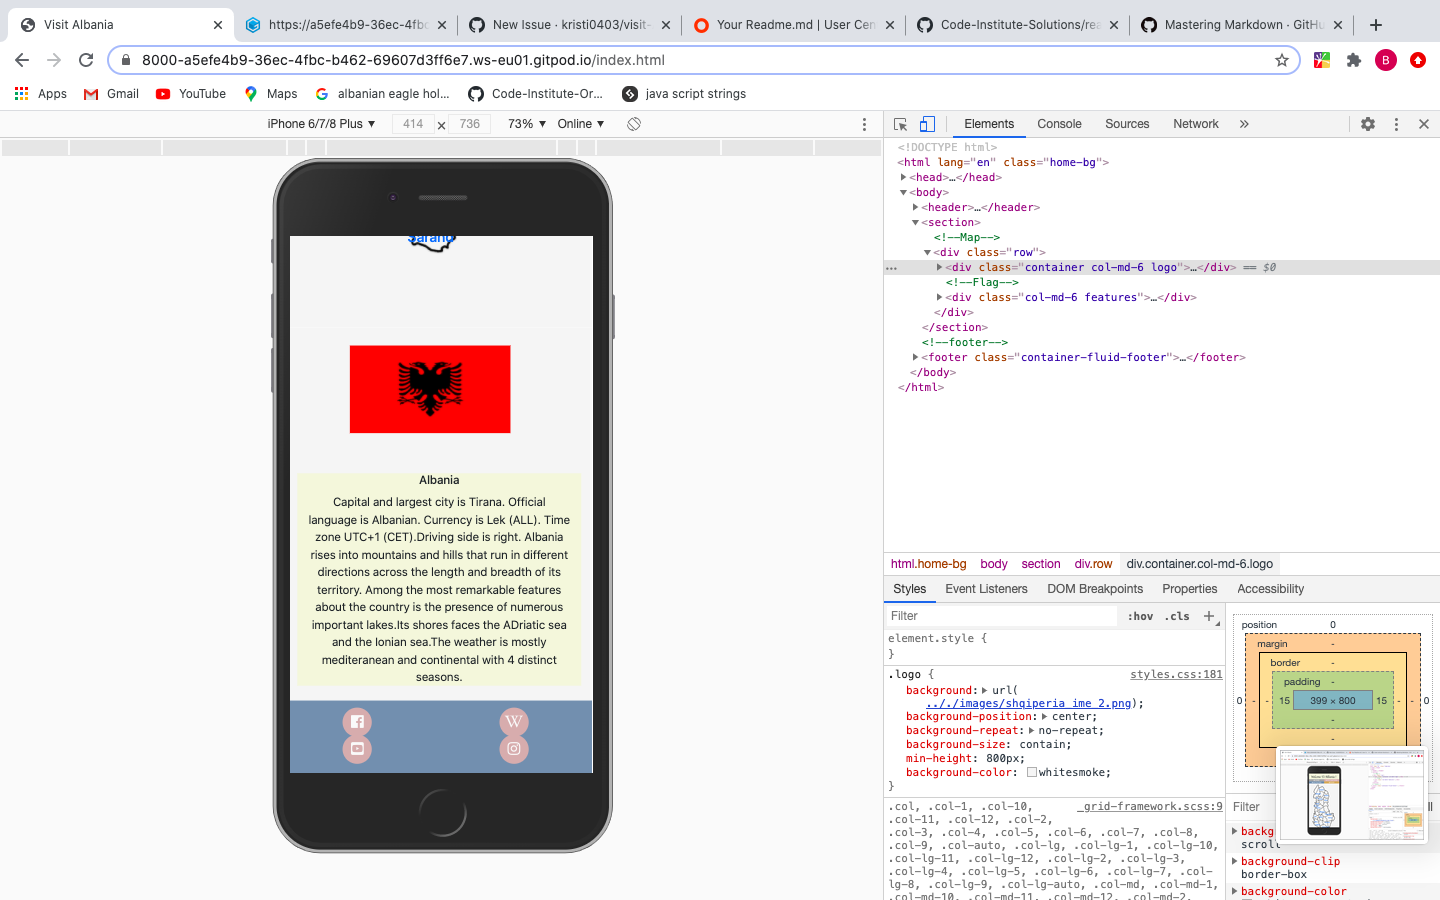Expand the col-md-6 features div node
This screenshot has height=900, width=1440.
[x=939, y=297]
